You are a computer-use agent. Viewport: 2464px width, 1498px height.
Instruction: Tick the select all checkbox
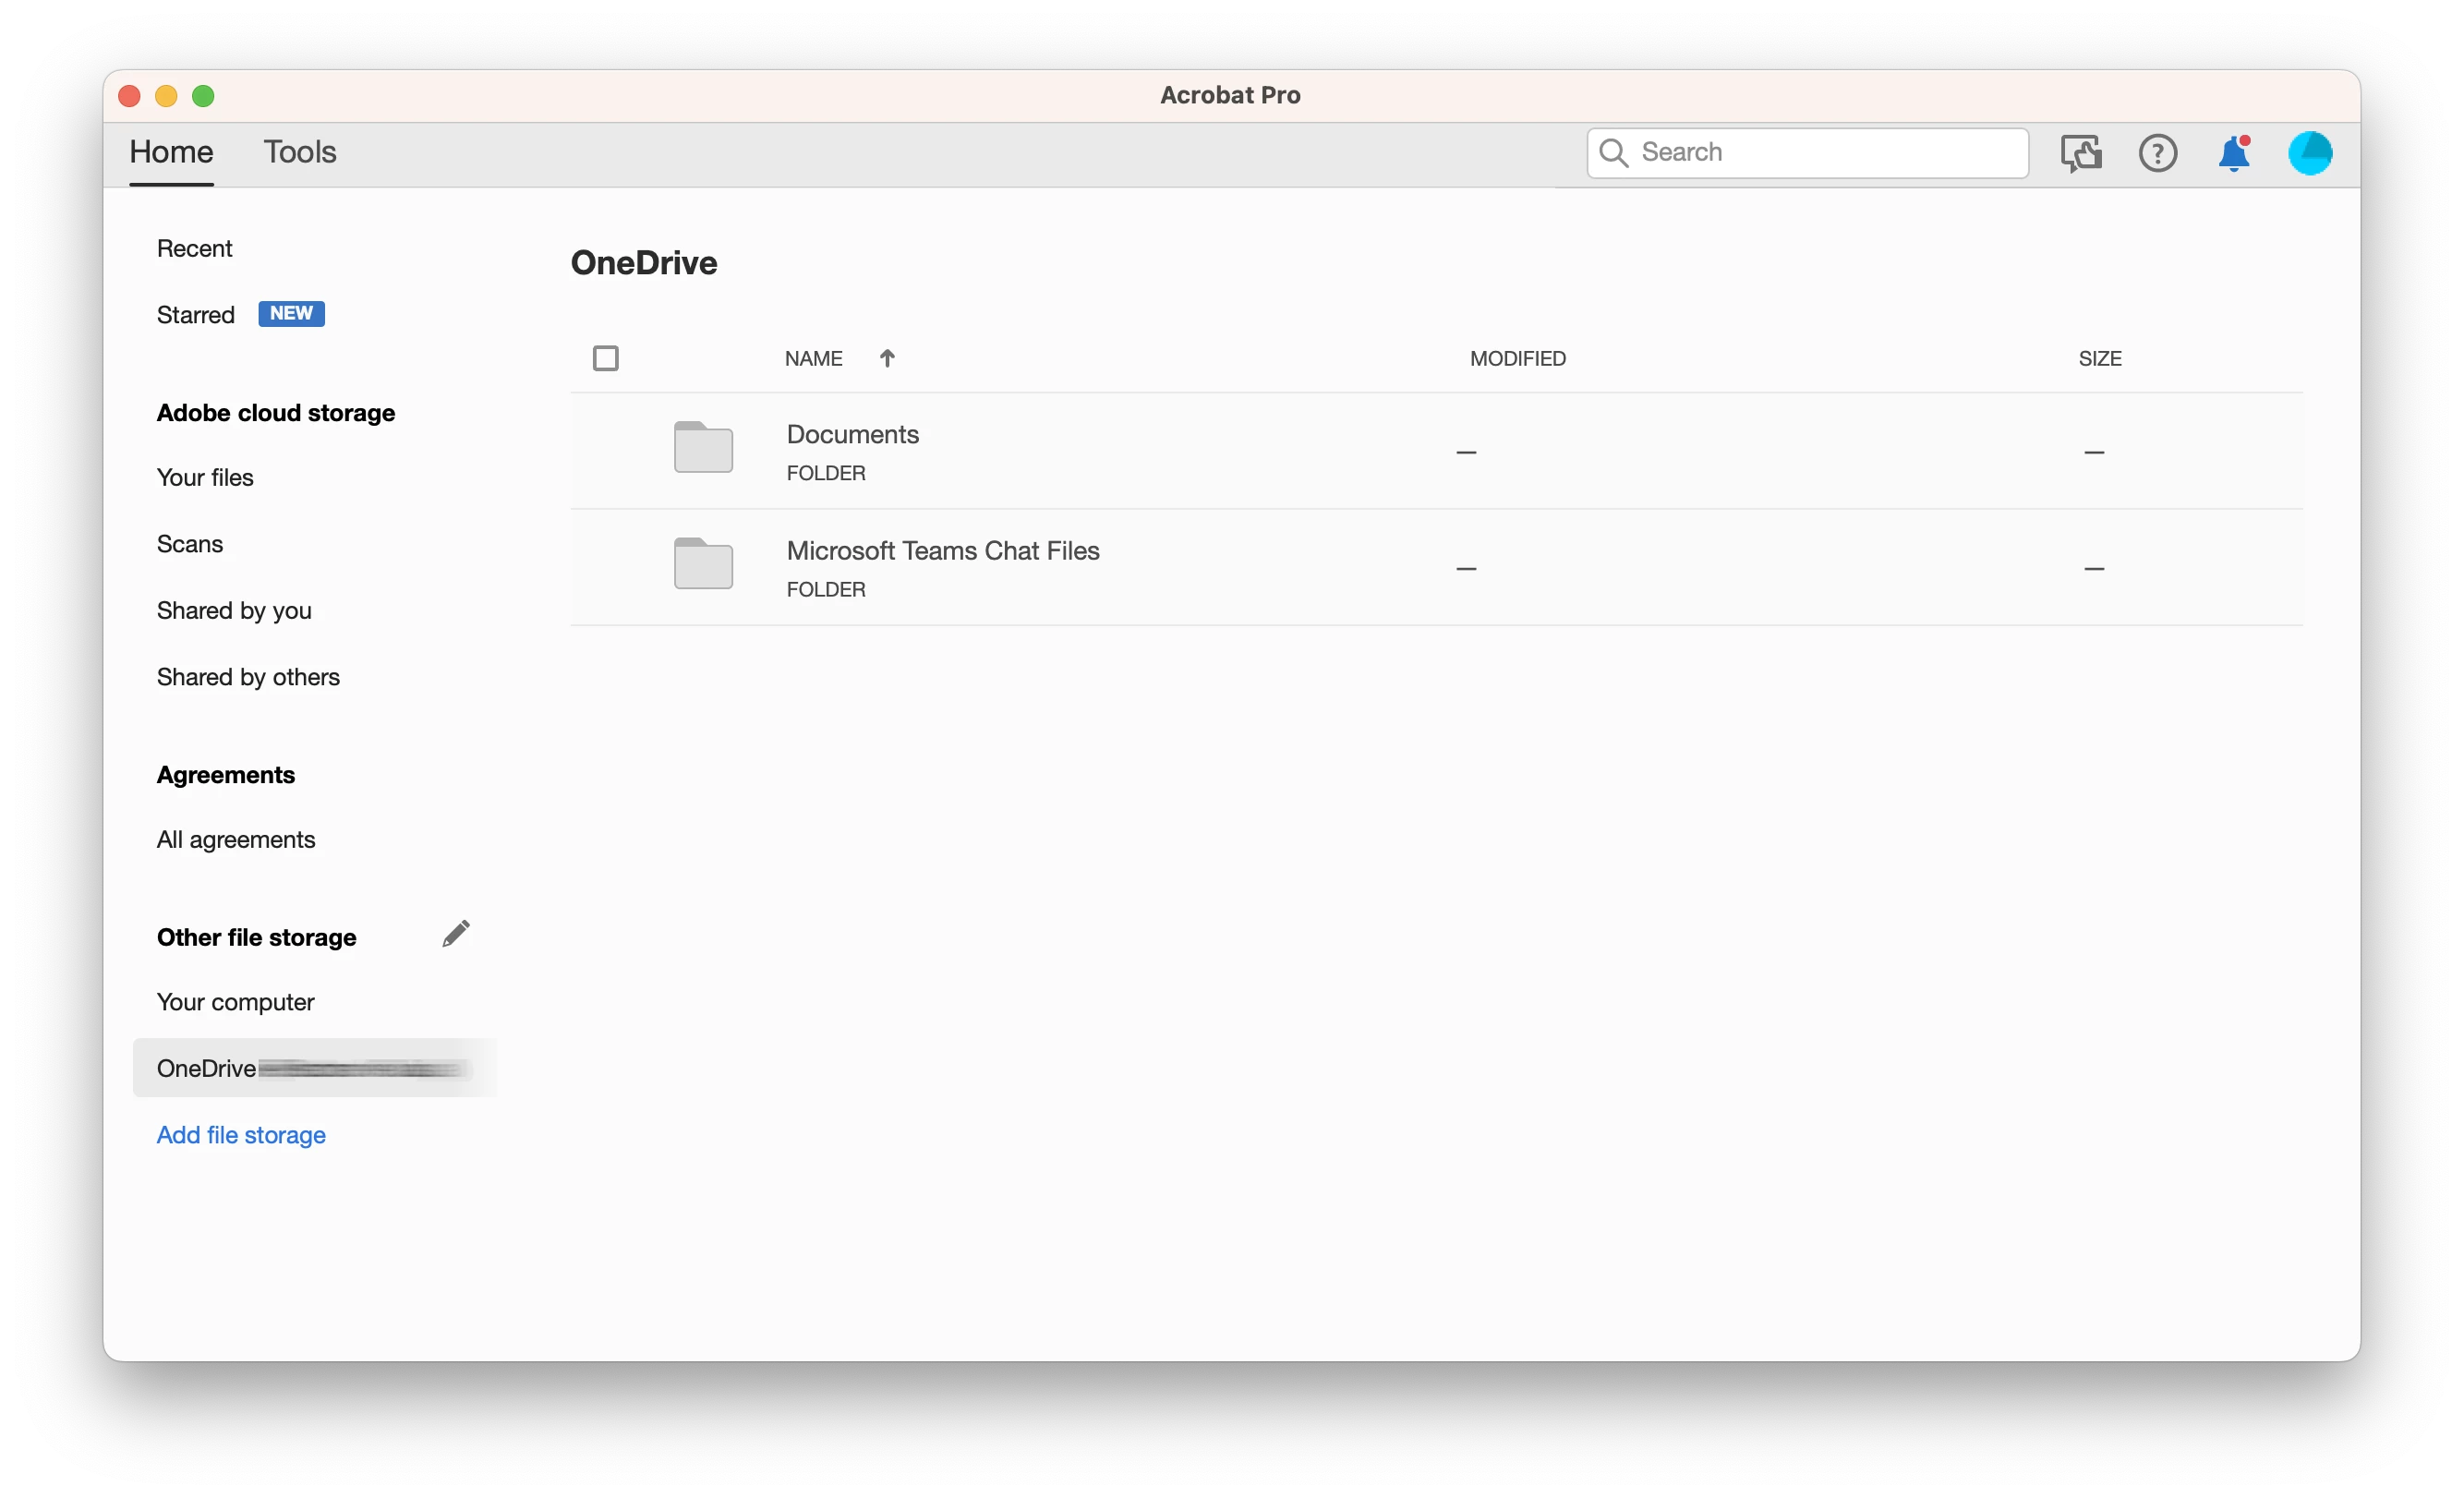(605, 358)
